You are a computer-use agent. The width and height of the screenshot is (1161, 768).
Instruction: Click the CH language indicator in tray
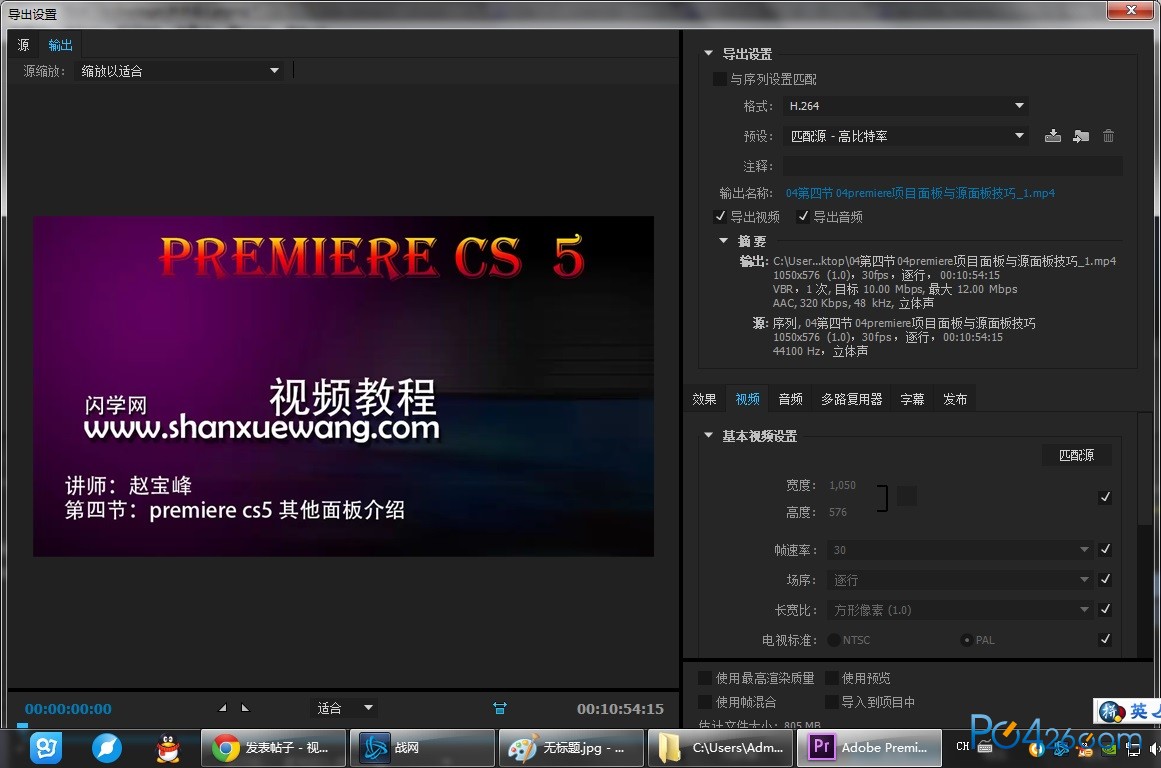pyautogui.click(x=962, y=747)
